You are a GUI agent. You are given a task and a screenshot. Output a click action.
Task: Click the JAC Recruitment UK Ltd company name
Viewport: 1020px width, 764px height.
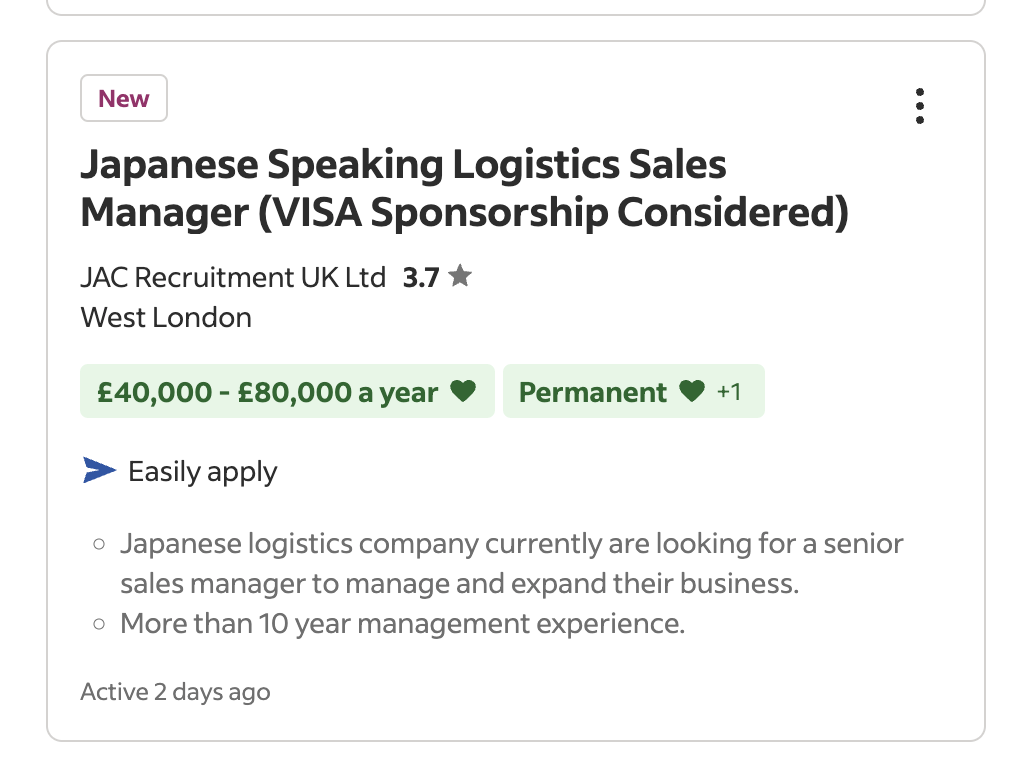coord(233,277)
